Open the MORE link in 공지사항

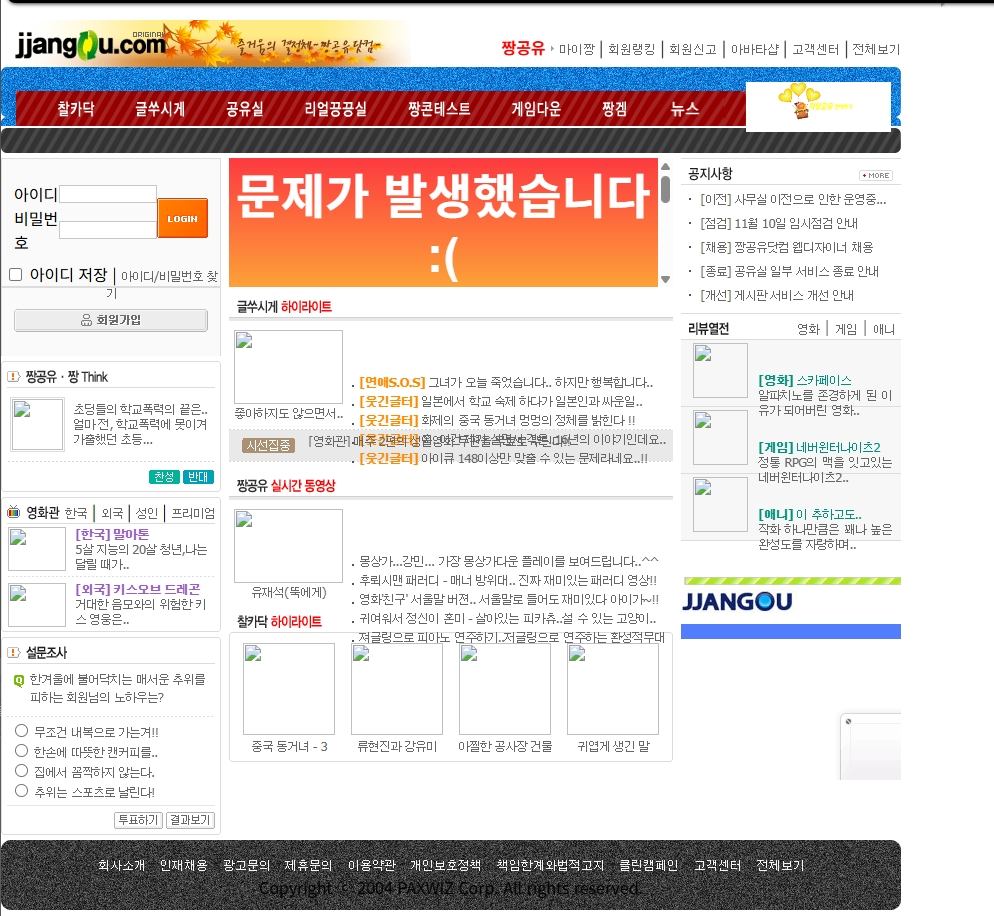point(875,175)
